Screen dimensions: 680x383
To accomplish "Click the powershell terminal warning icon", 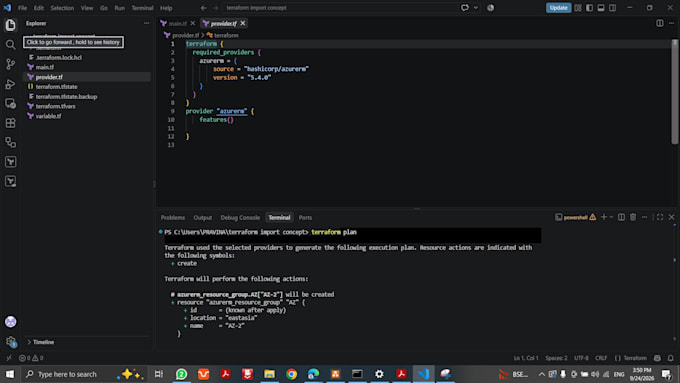I will 593,217.
